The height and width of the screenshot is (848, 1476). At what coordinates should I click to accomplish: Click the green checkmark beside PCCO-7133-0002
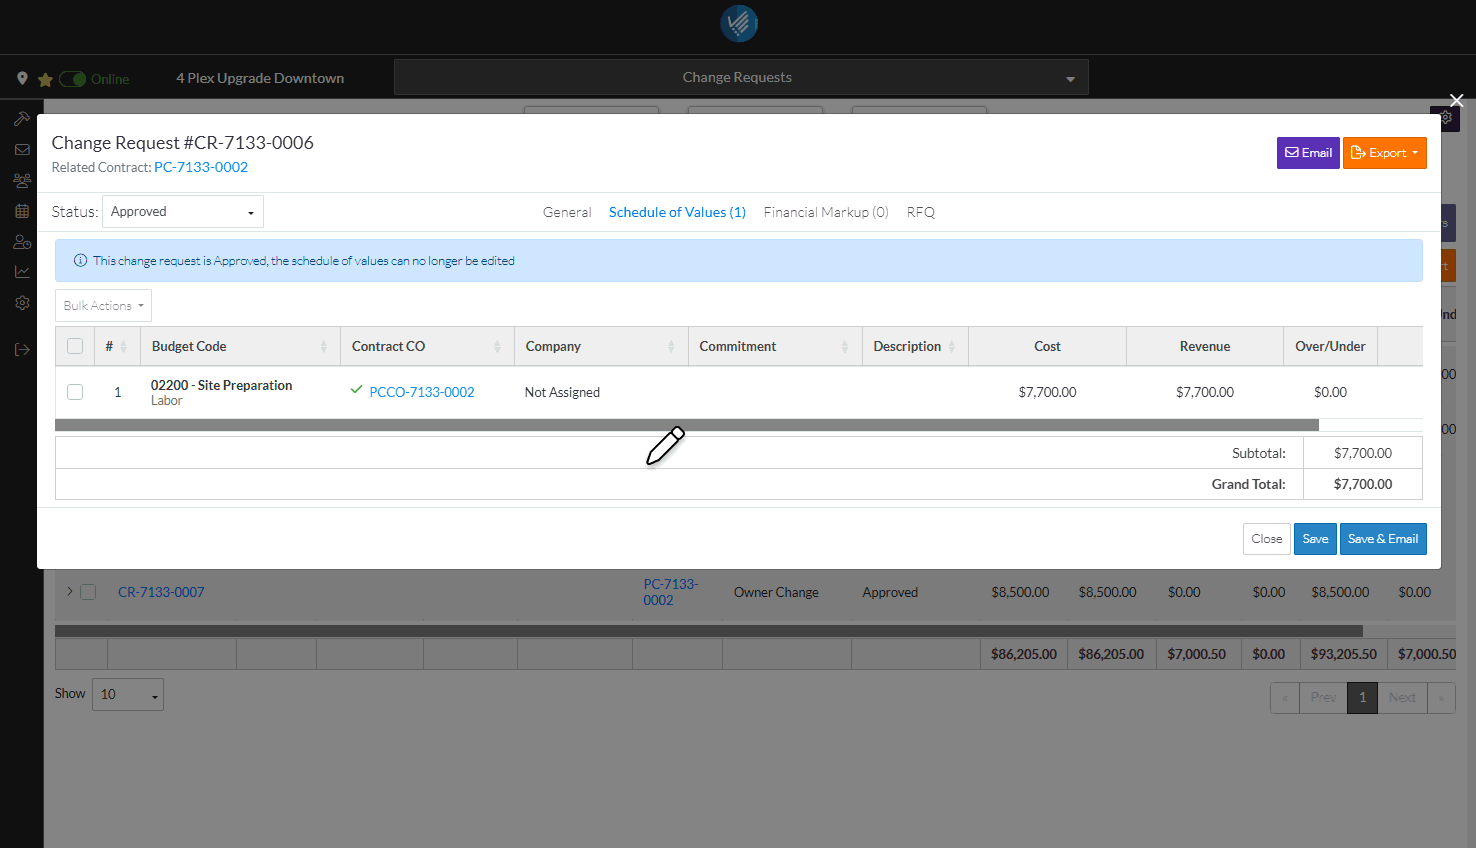click(357, 390)
